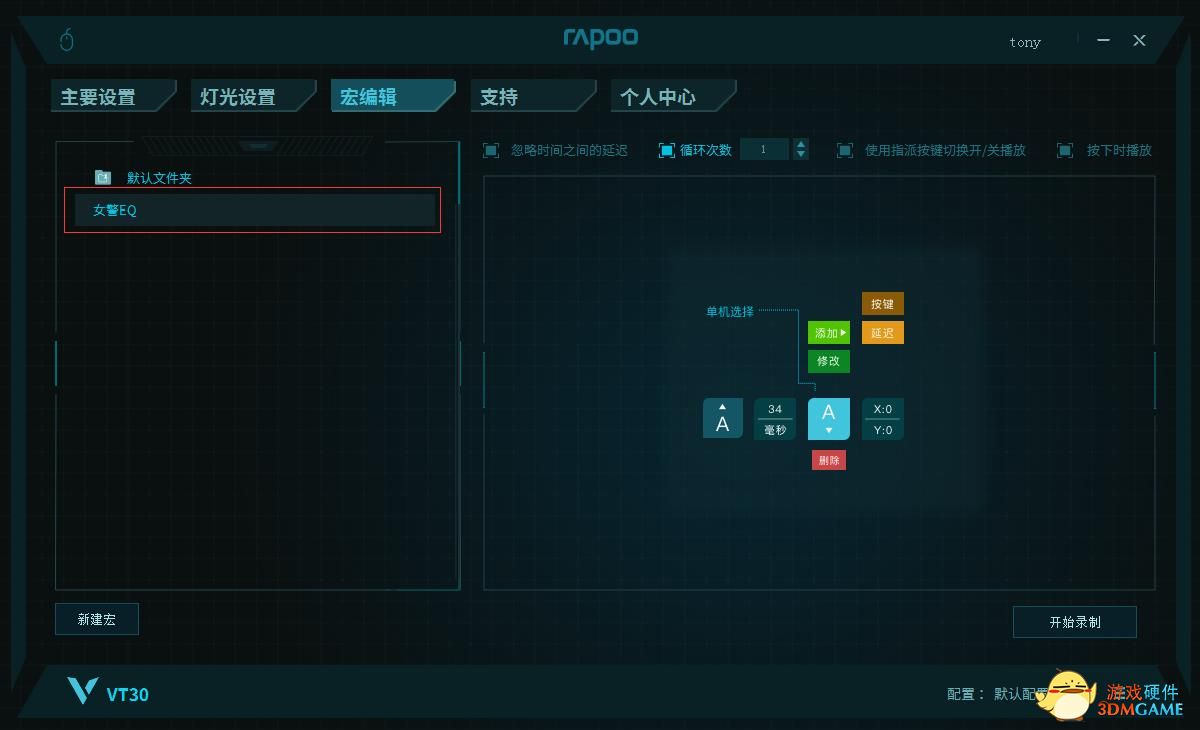Increase loop count with up arrow
The width and height of the screenshot is (1200, 730).
pos(801,144)
